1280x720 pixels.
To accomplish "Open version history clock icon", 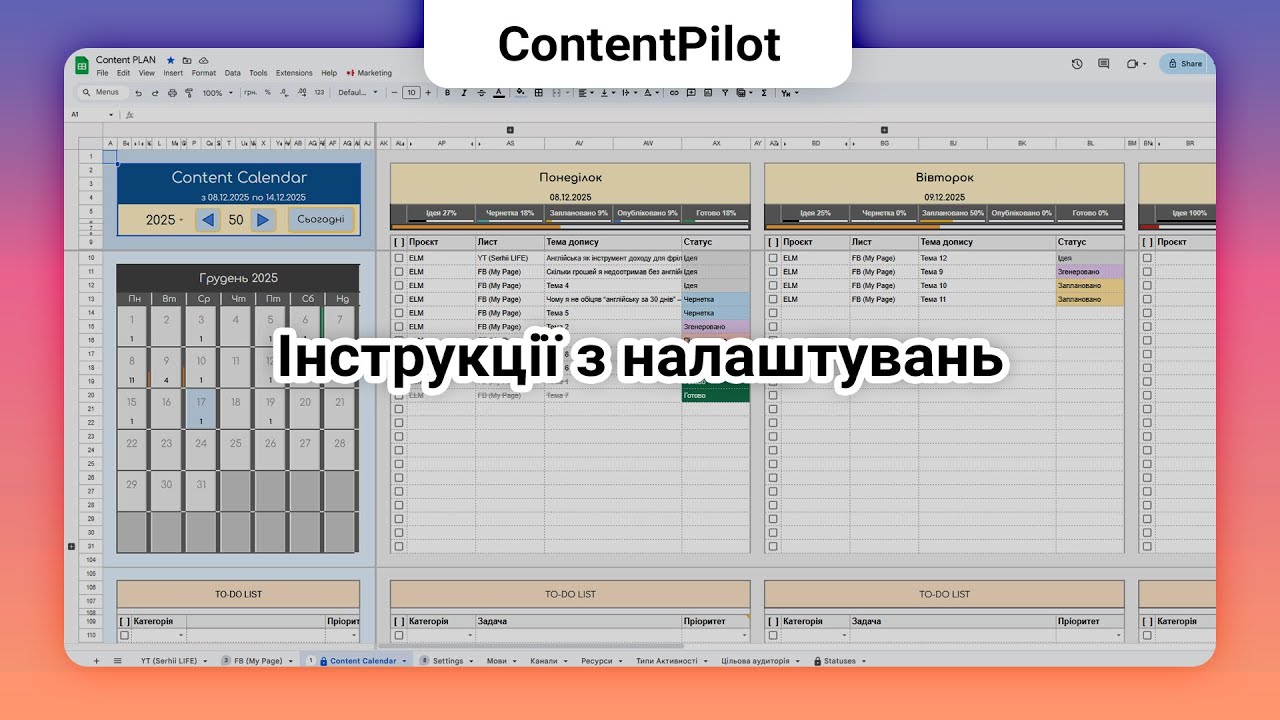I will (1077, 63).
